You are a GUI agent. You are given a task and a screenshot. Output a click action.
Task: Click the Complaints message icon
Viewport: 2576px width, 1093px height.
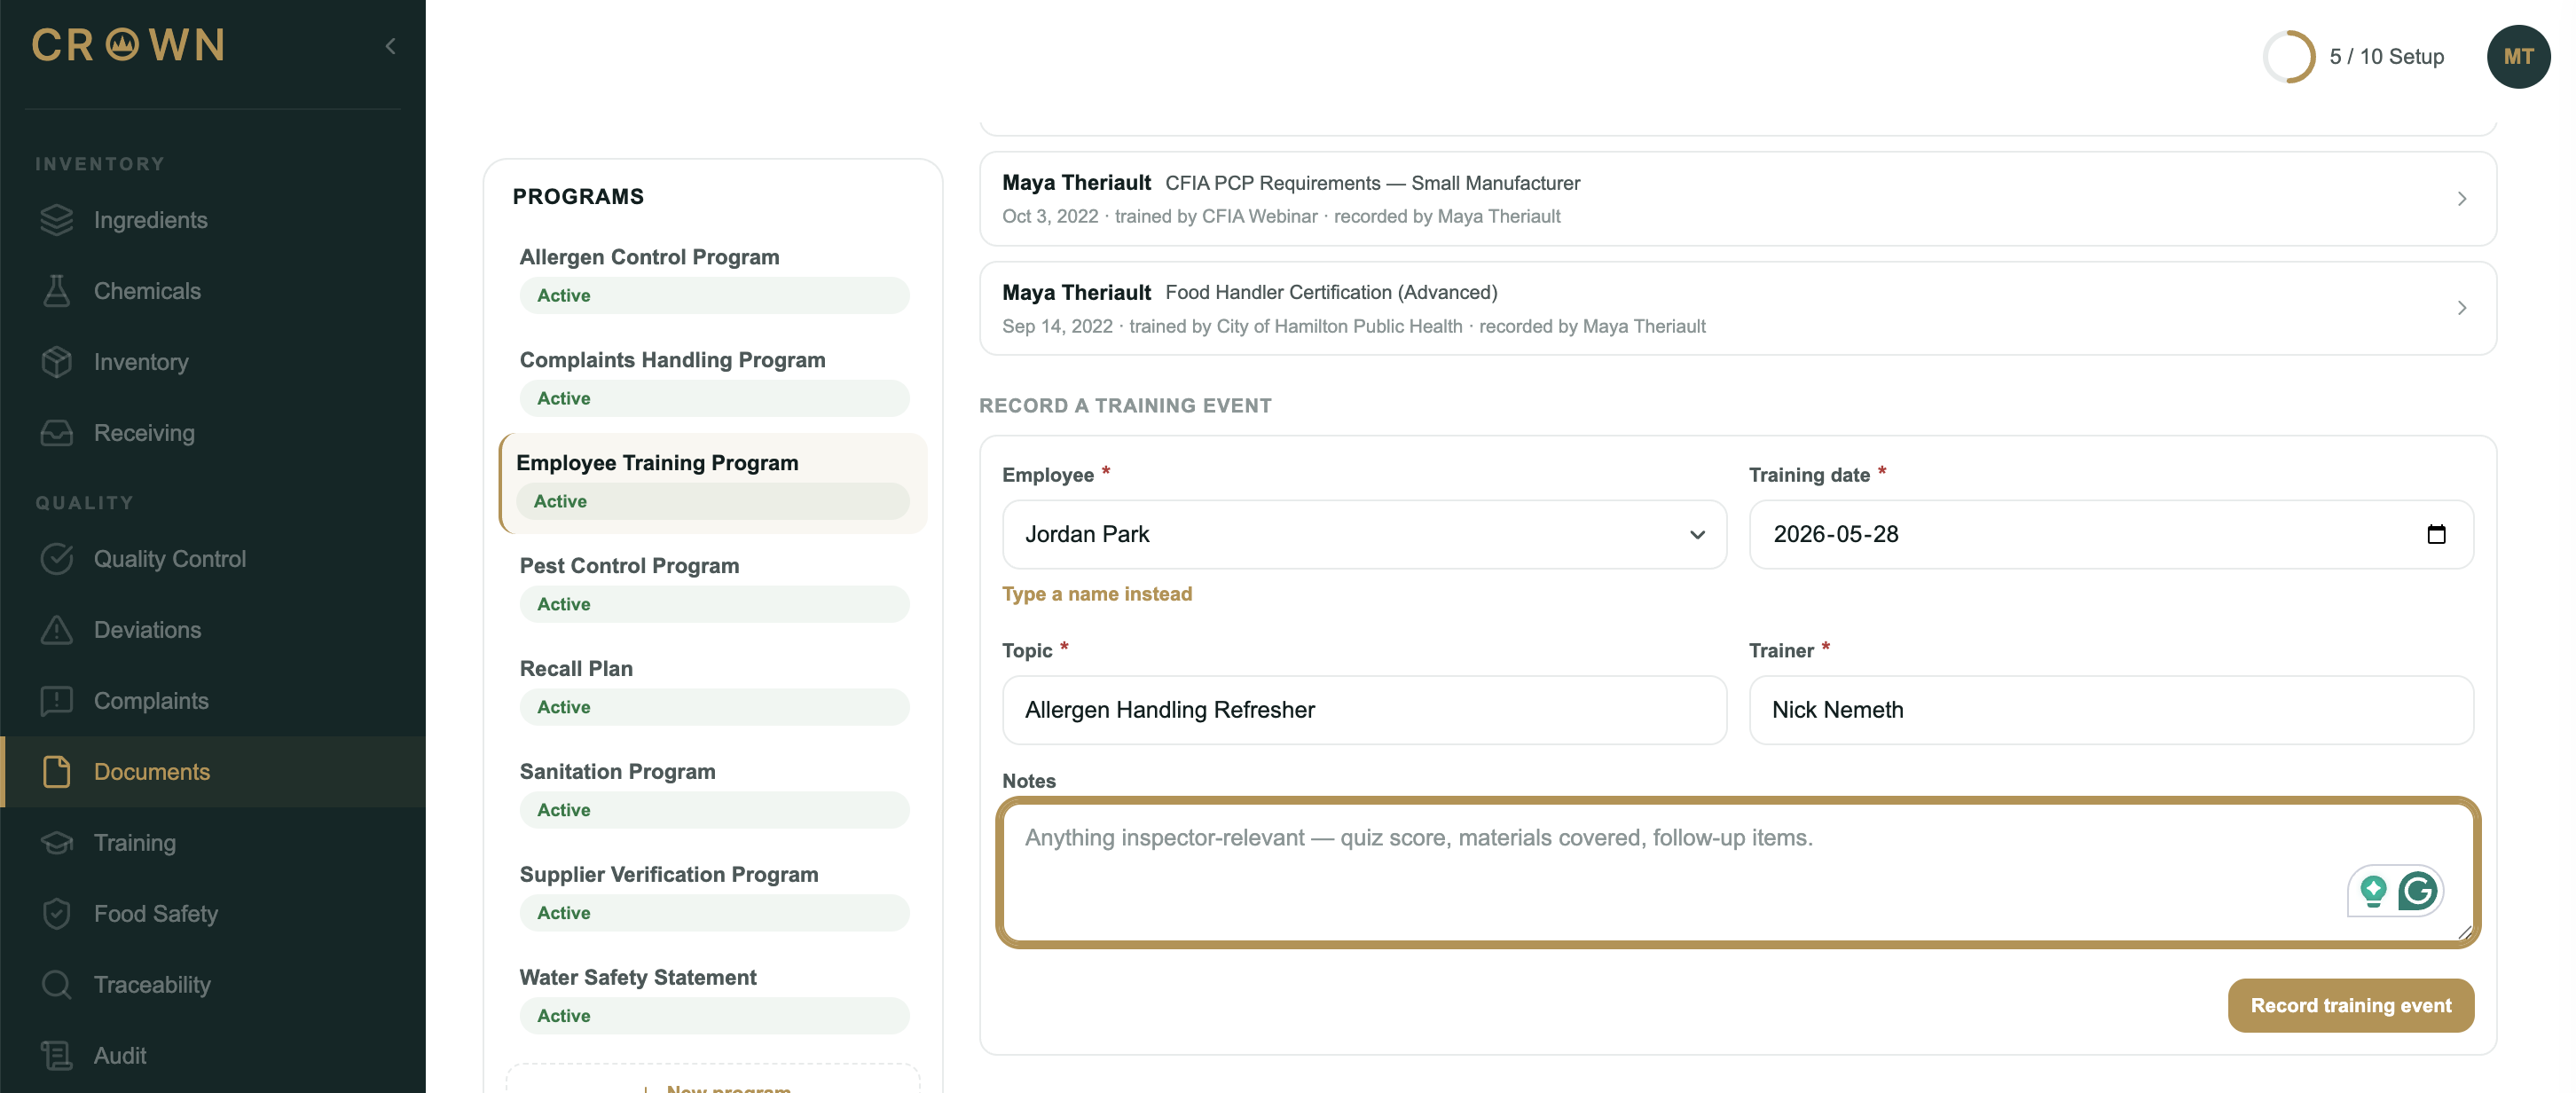click(57, 701)
